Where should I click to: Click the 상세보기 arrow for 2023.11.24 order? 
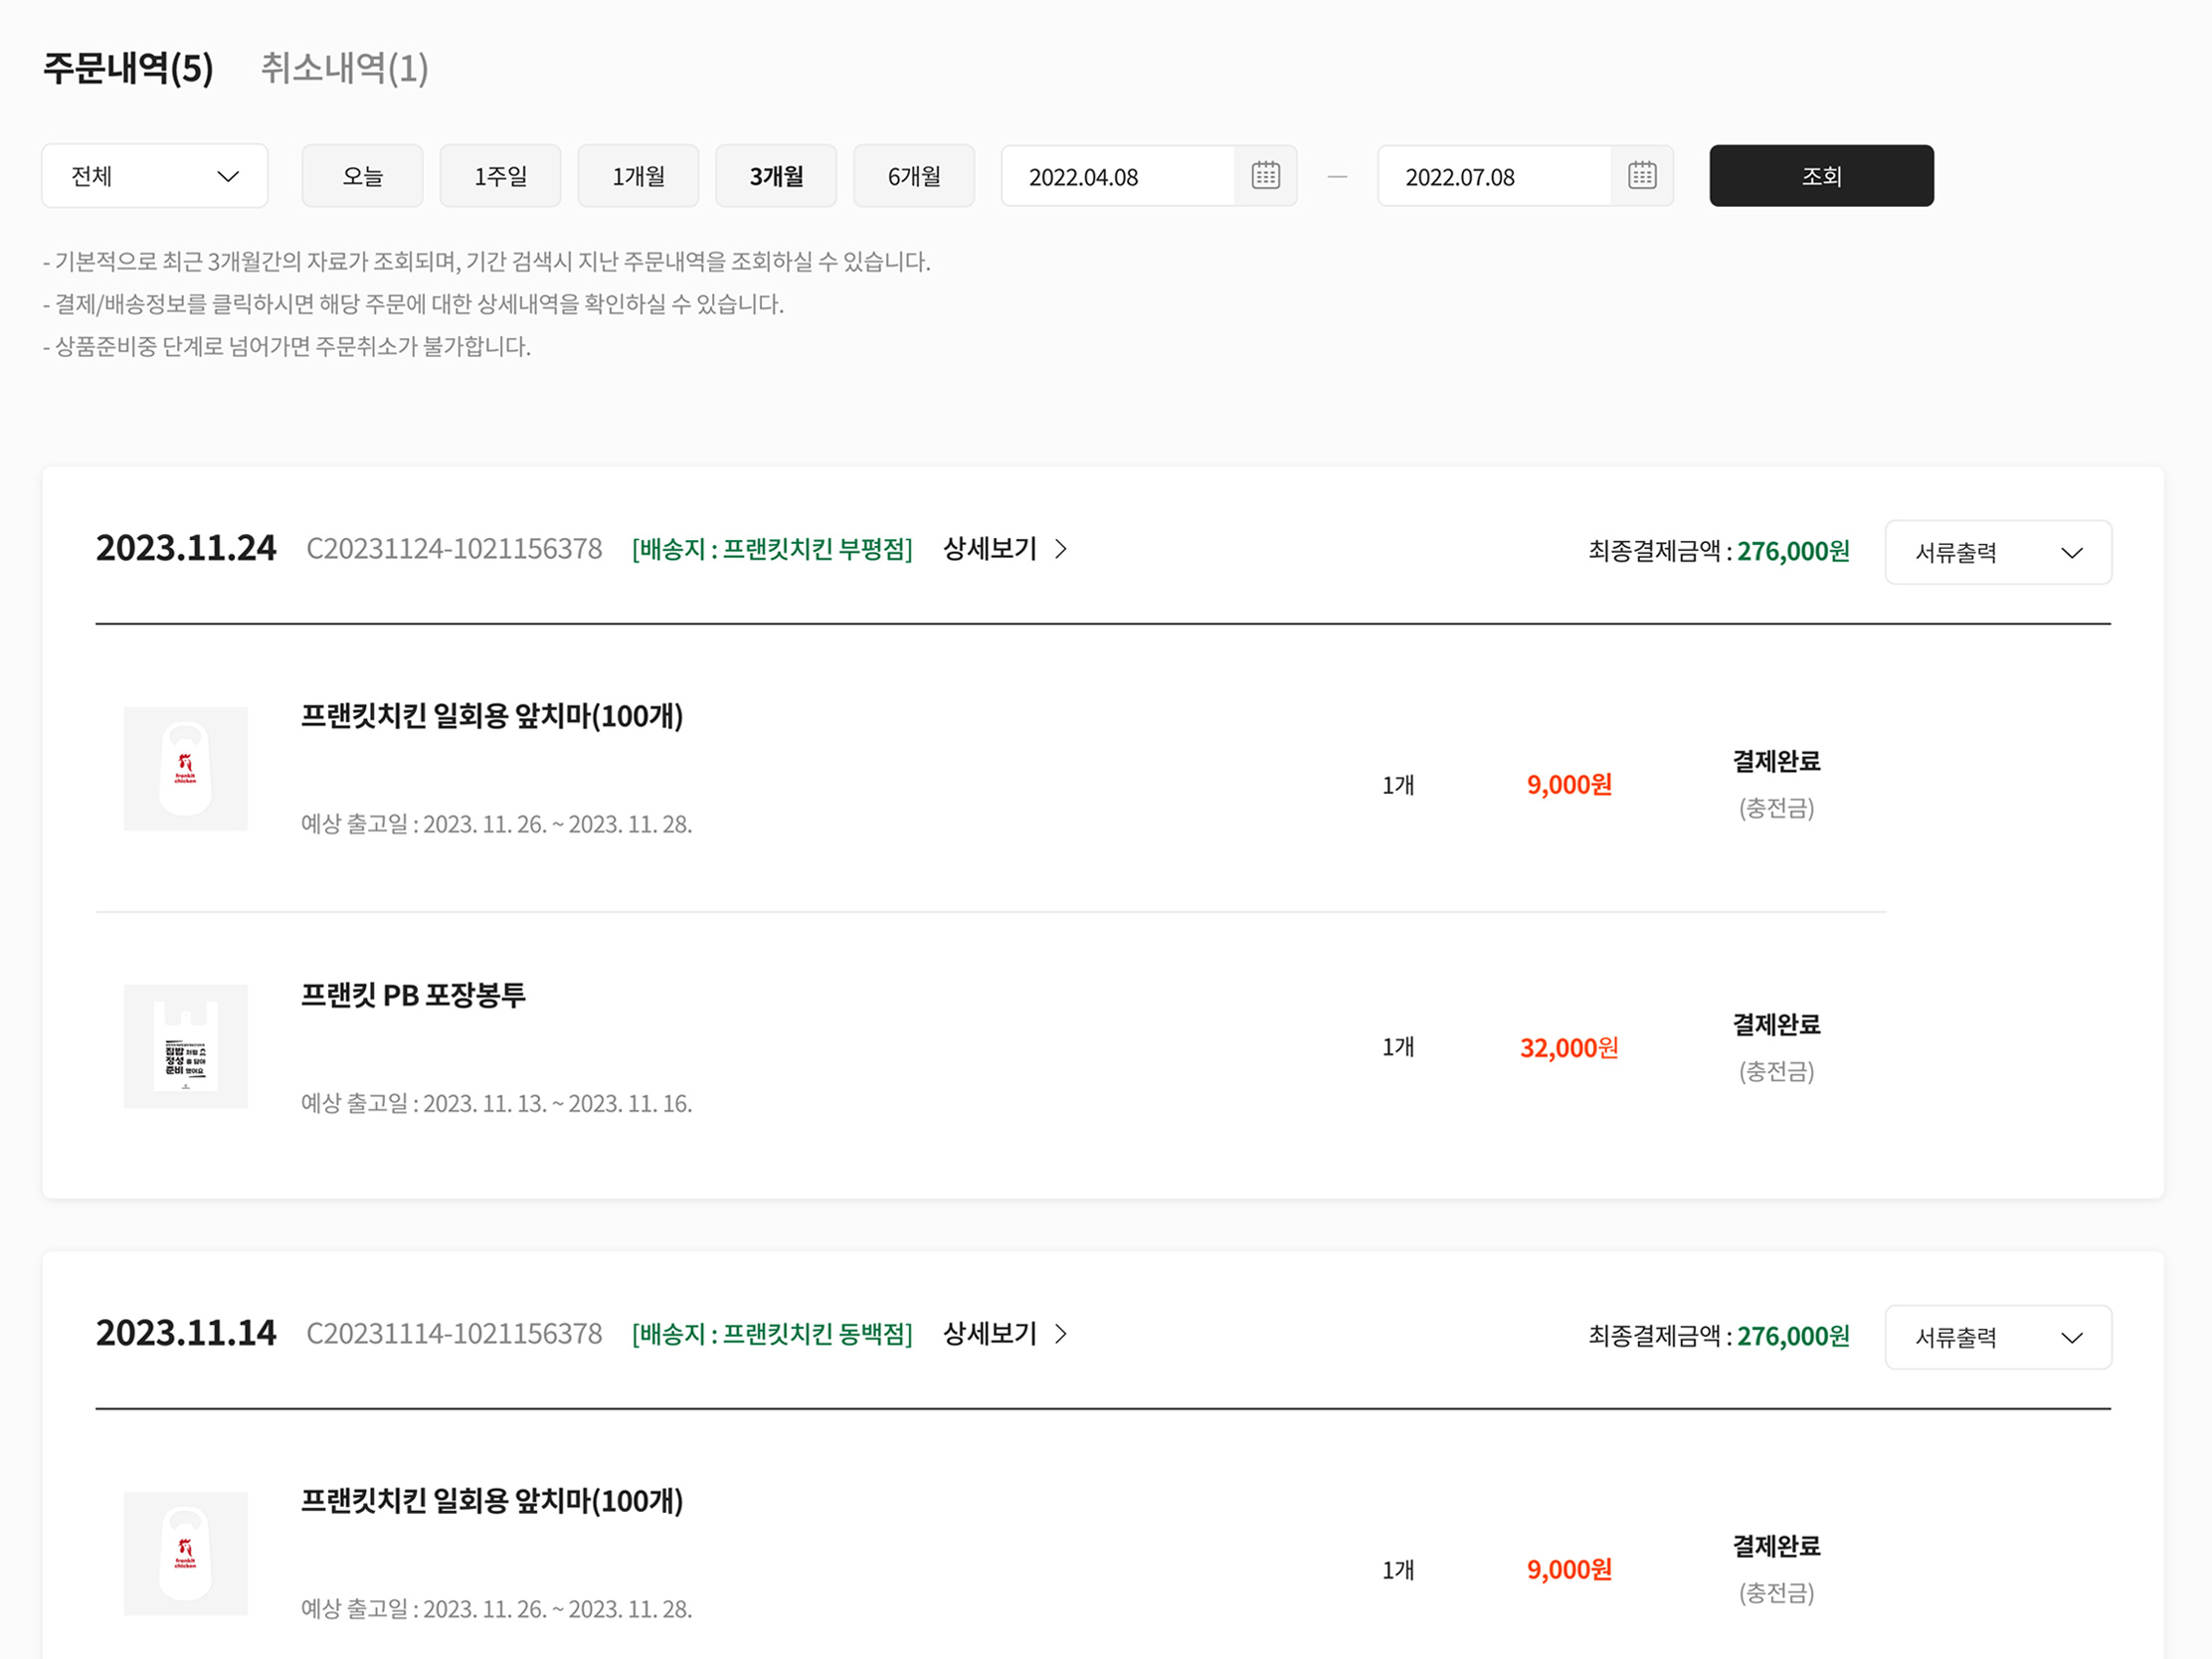point(1061,549)
